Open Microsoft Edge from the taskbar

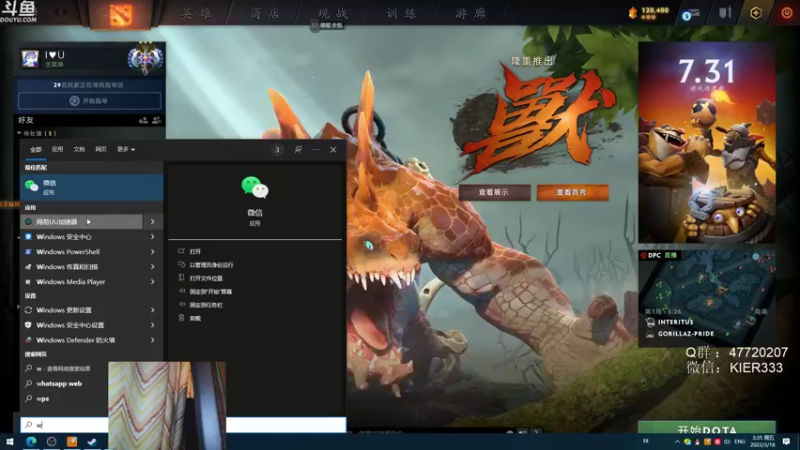[x=31, y=441]
